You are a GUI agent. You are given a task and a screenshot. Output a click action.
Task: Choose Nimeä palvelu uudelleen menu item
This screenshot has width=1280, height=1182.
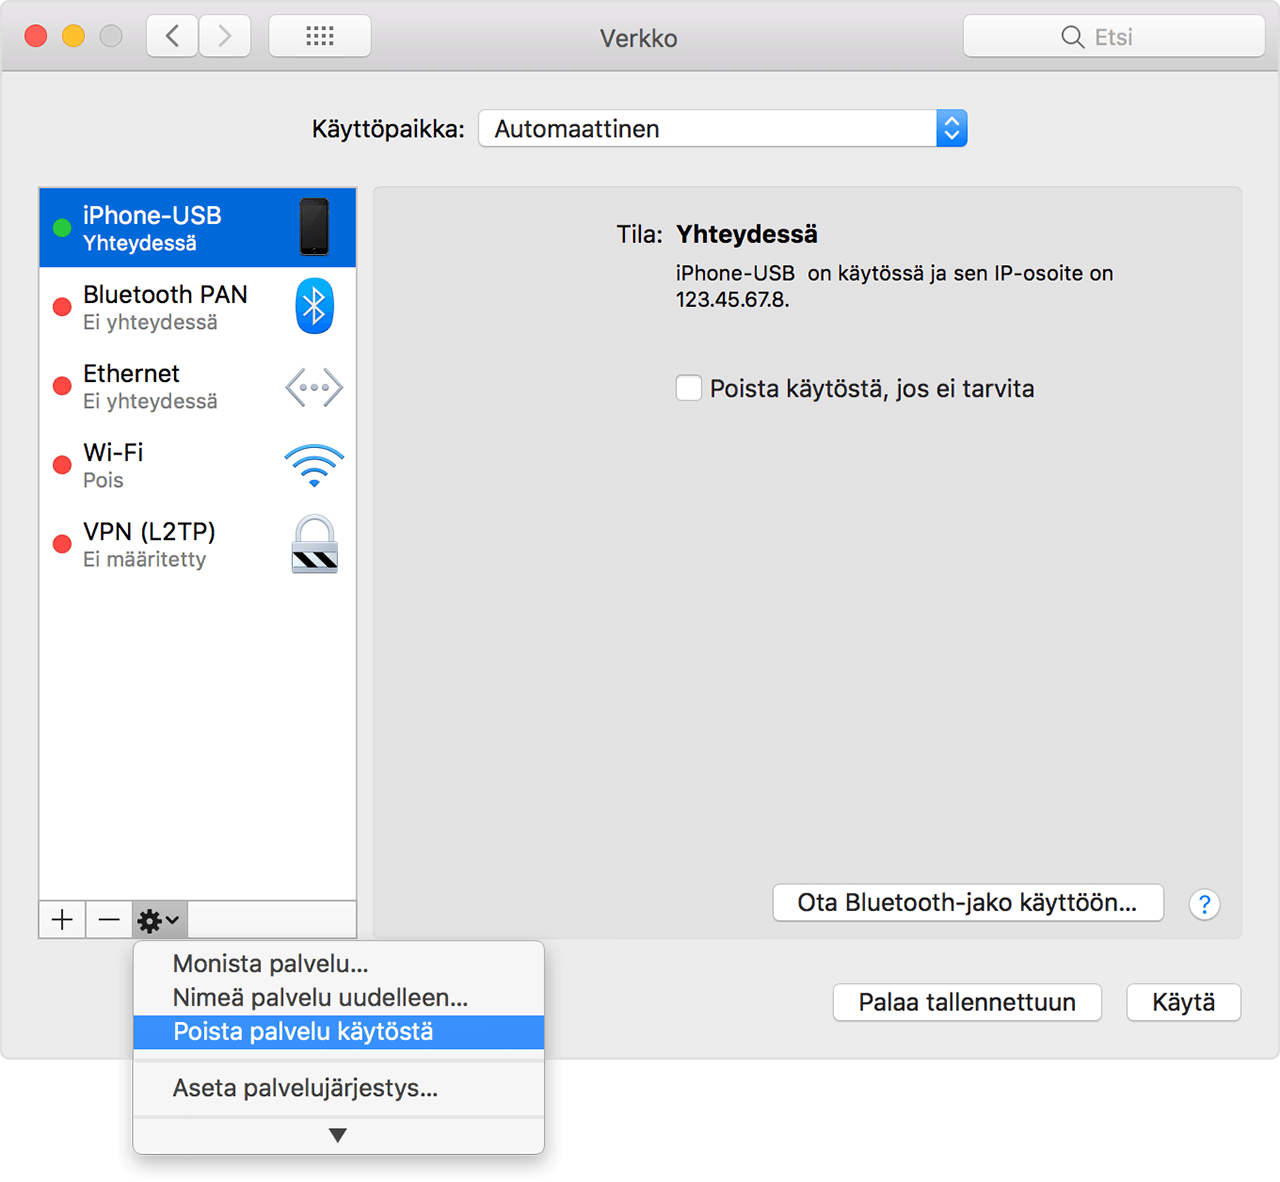[339, 998]
